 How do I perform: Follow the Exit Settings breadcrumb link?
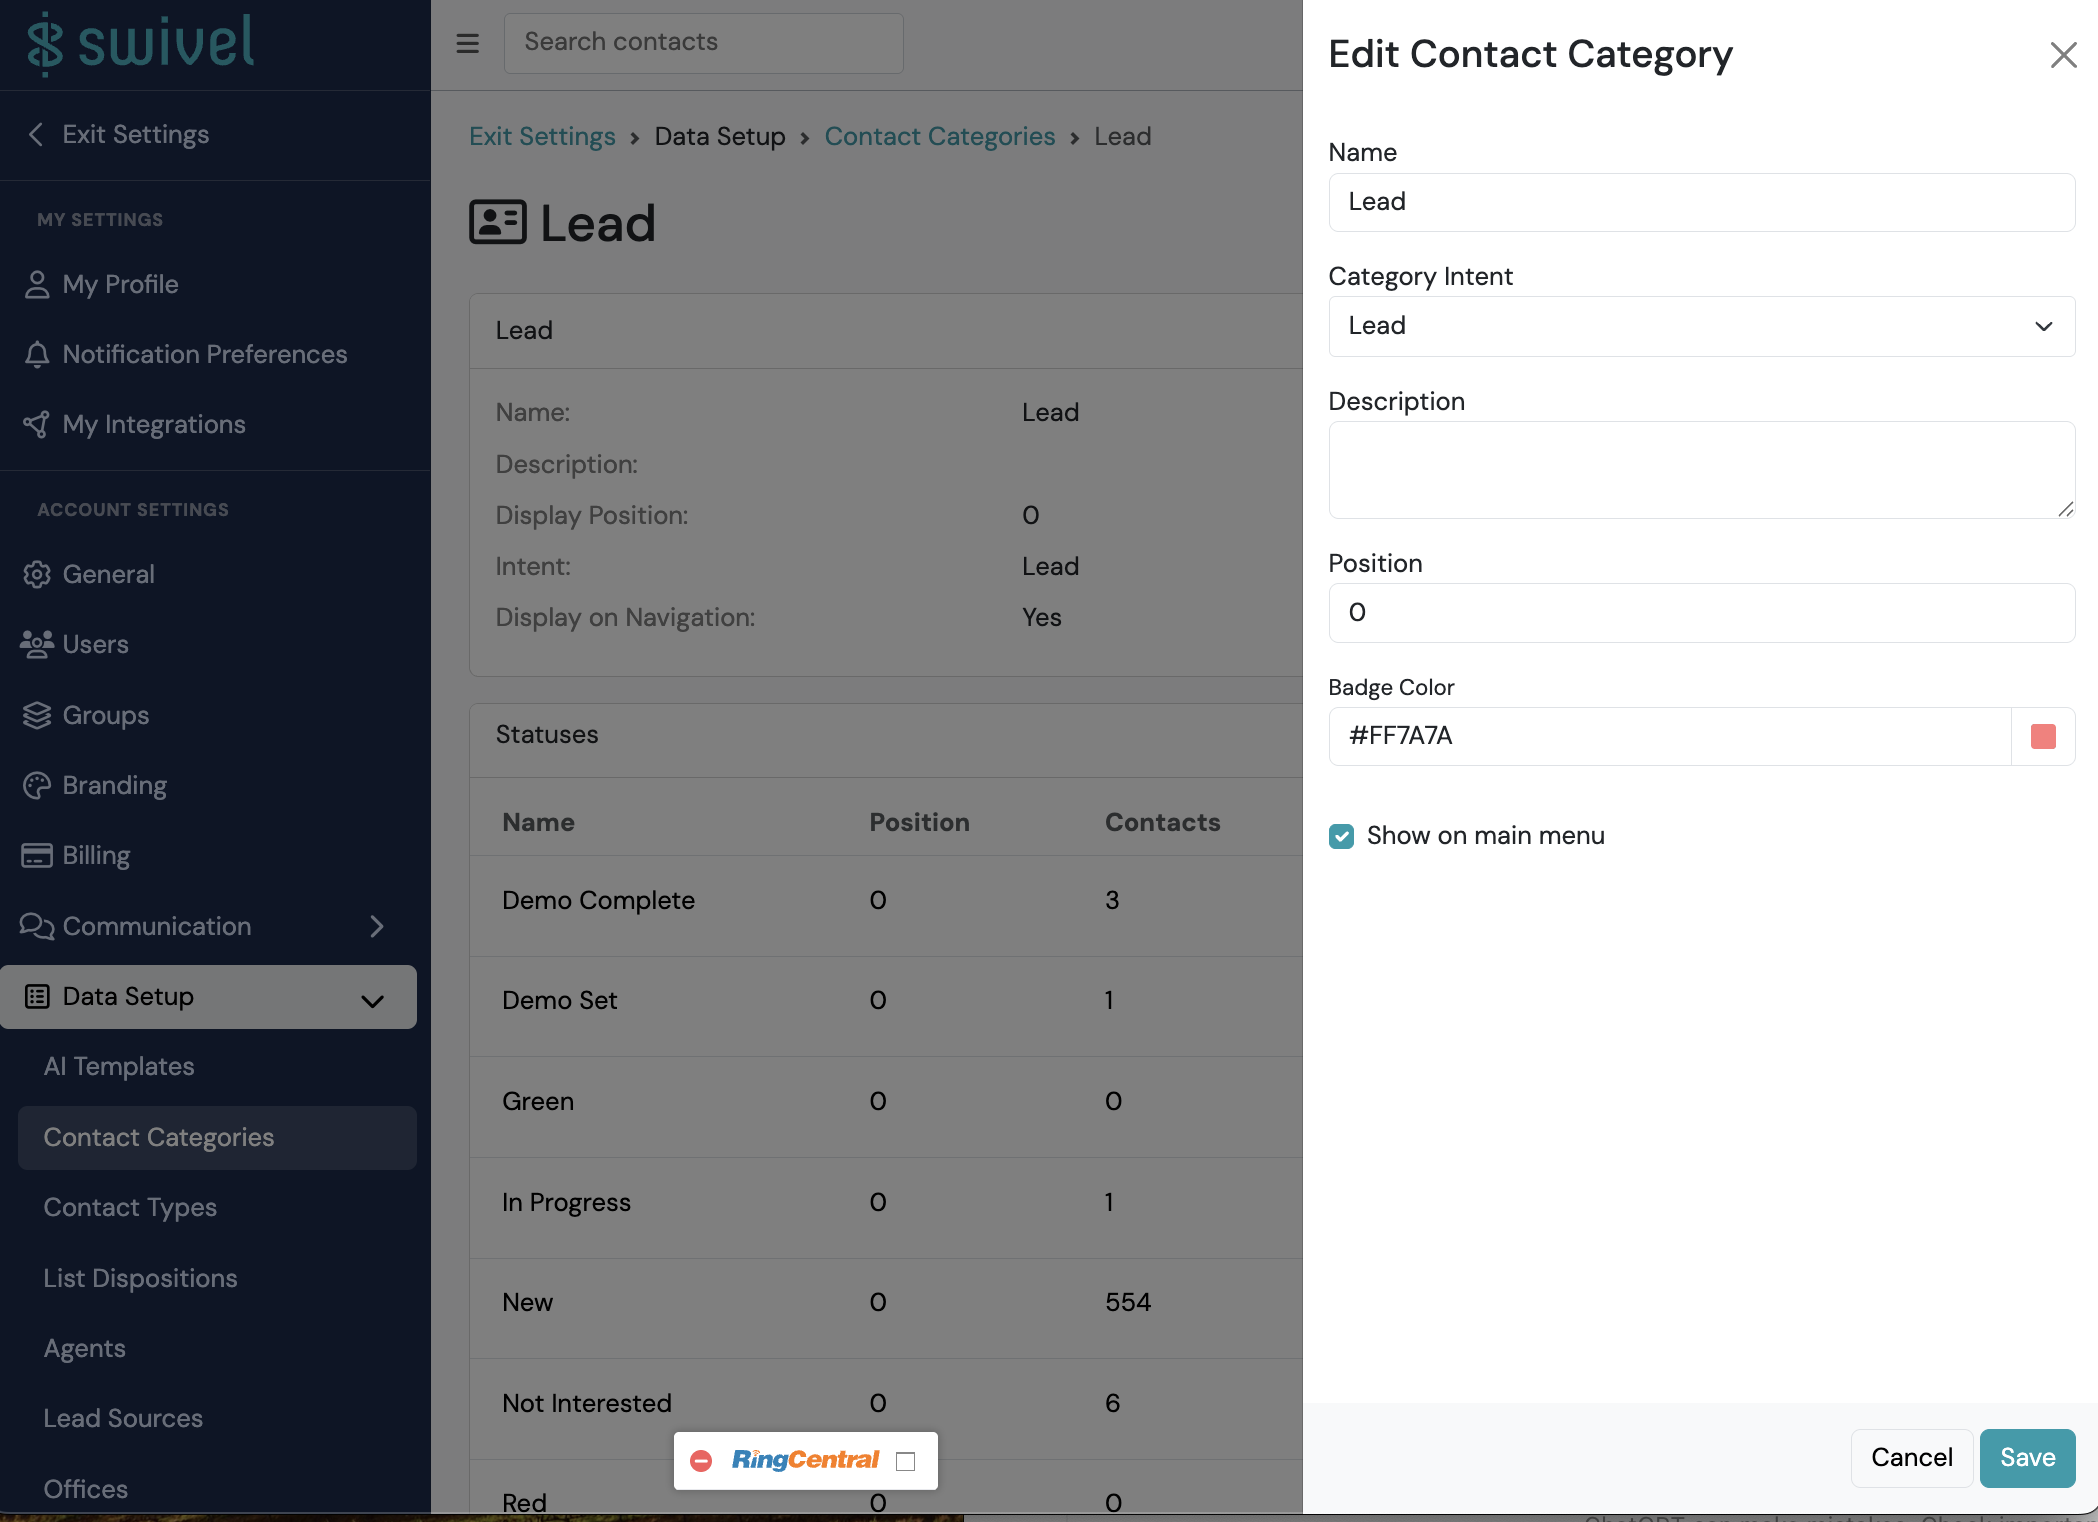coord(542,137)
